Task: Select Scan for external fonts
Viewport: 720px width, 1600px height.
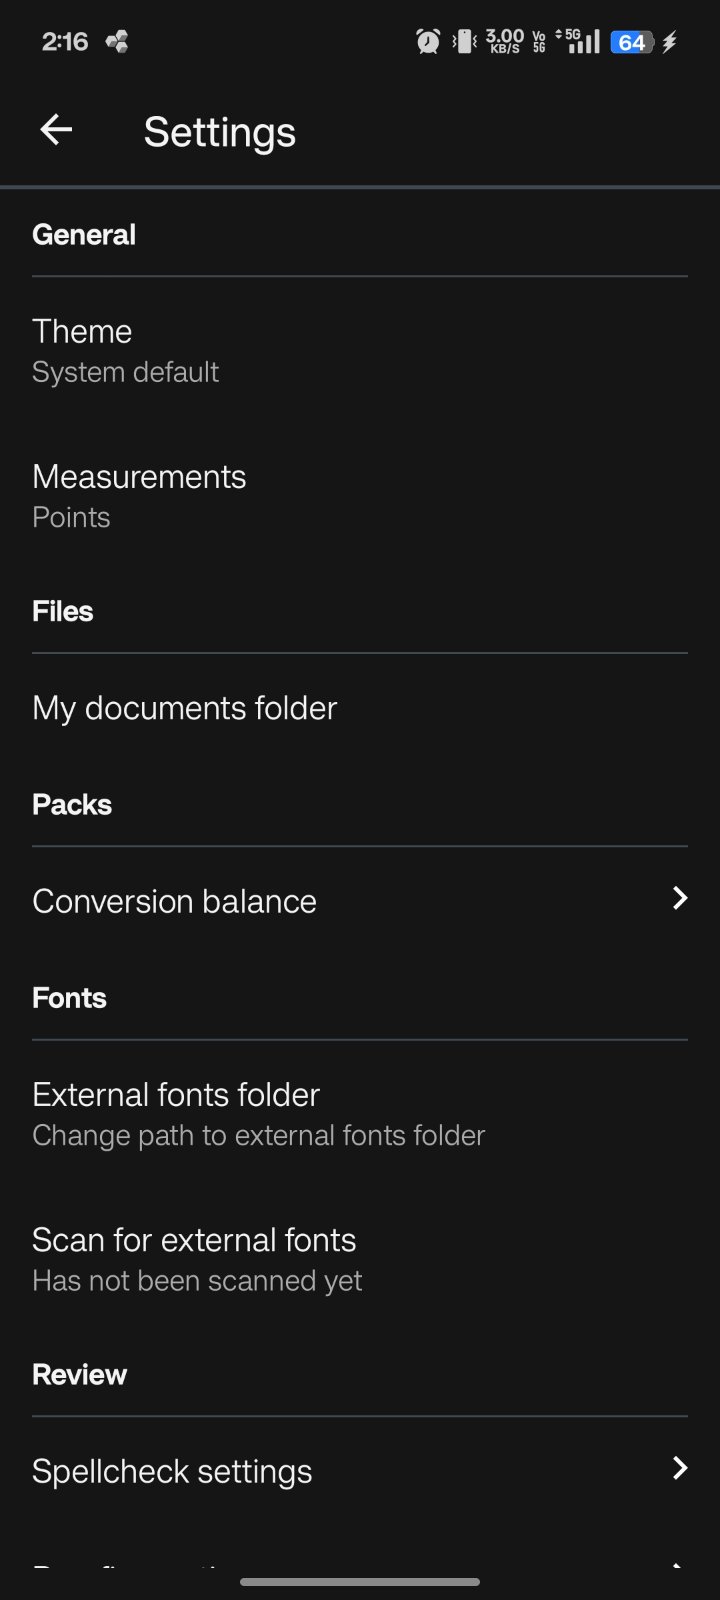Action: pyautogui.click(x=197, y=1258)
